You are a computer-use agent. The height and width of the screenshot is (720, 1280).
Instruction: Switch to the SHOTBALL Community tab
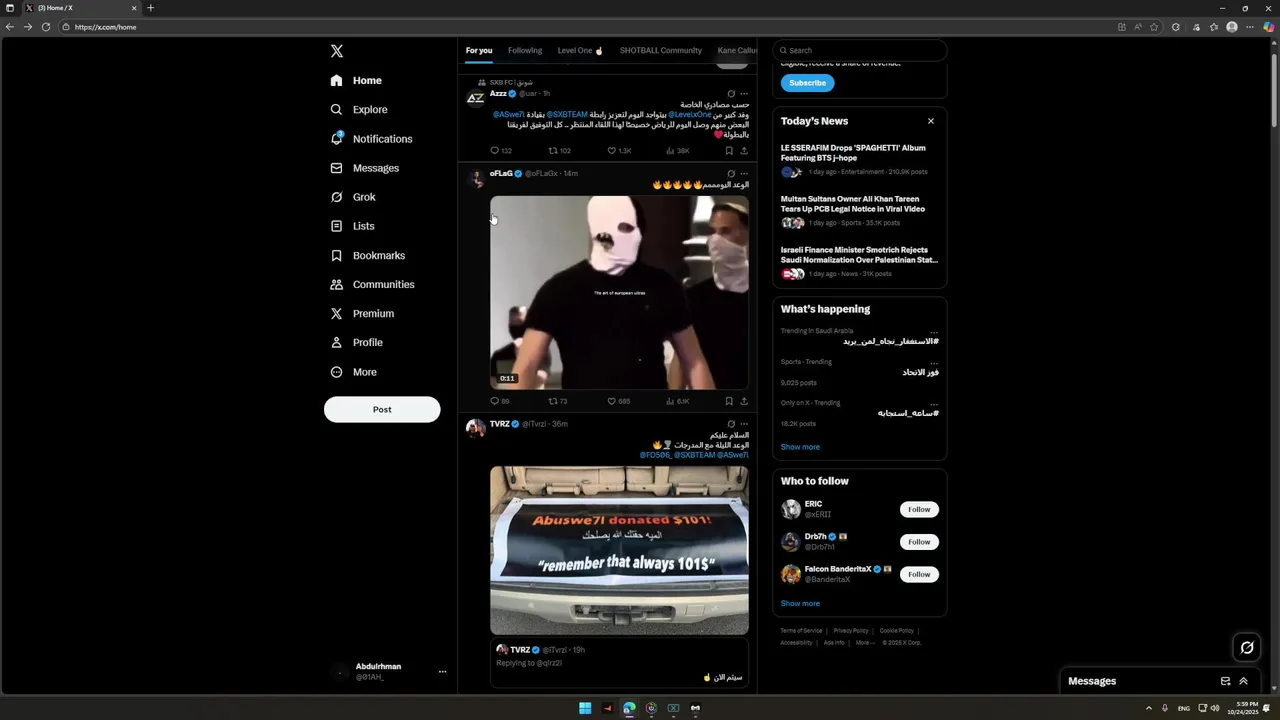[661, 50]
